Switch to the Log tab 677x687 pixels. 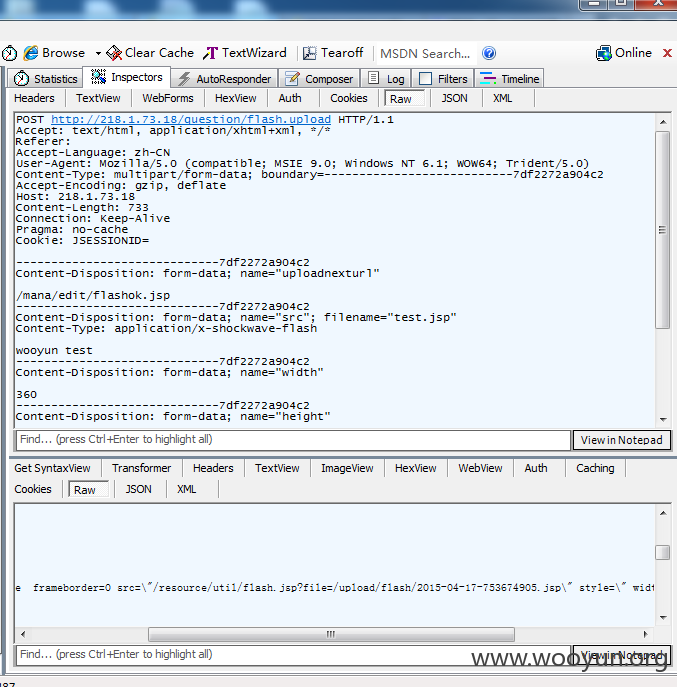(386, 78)
